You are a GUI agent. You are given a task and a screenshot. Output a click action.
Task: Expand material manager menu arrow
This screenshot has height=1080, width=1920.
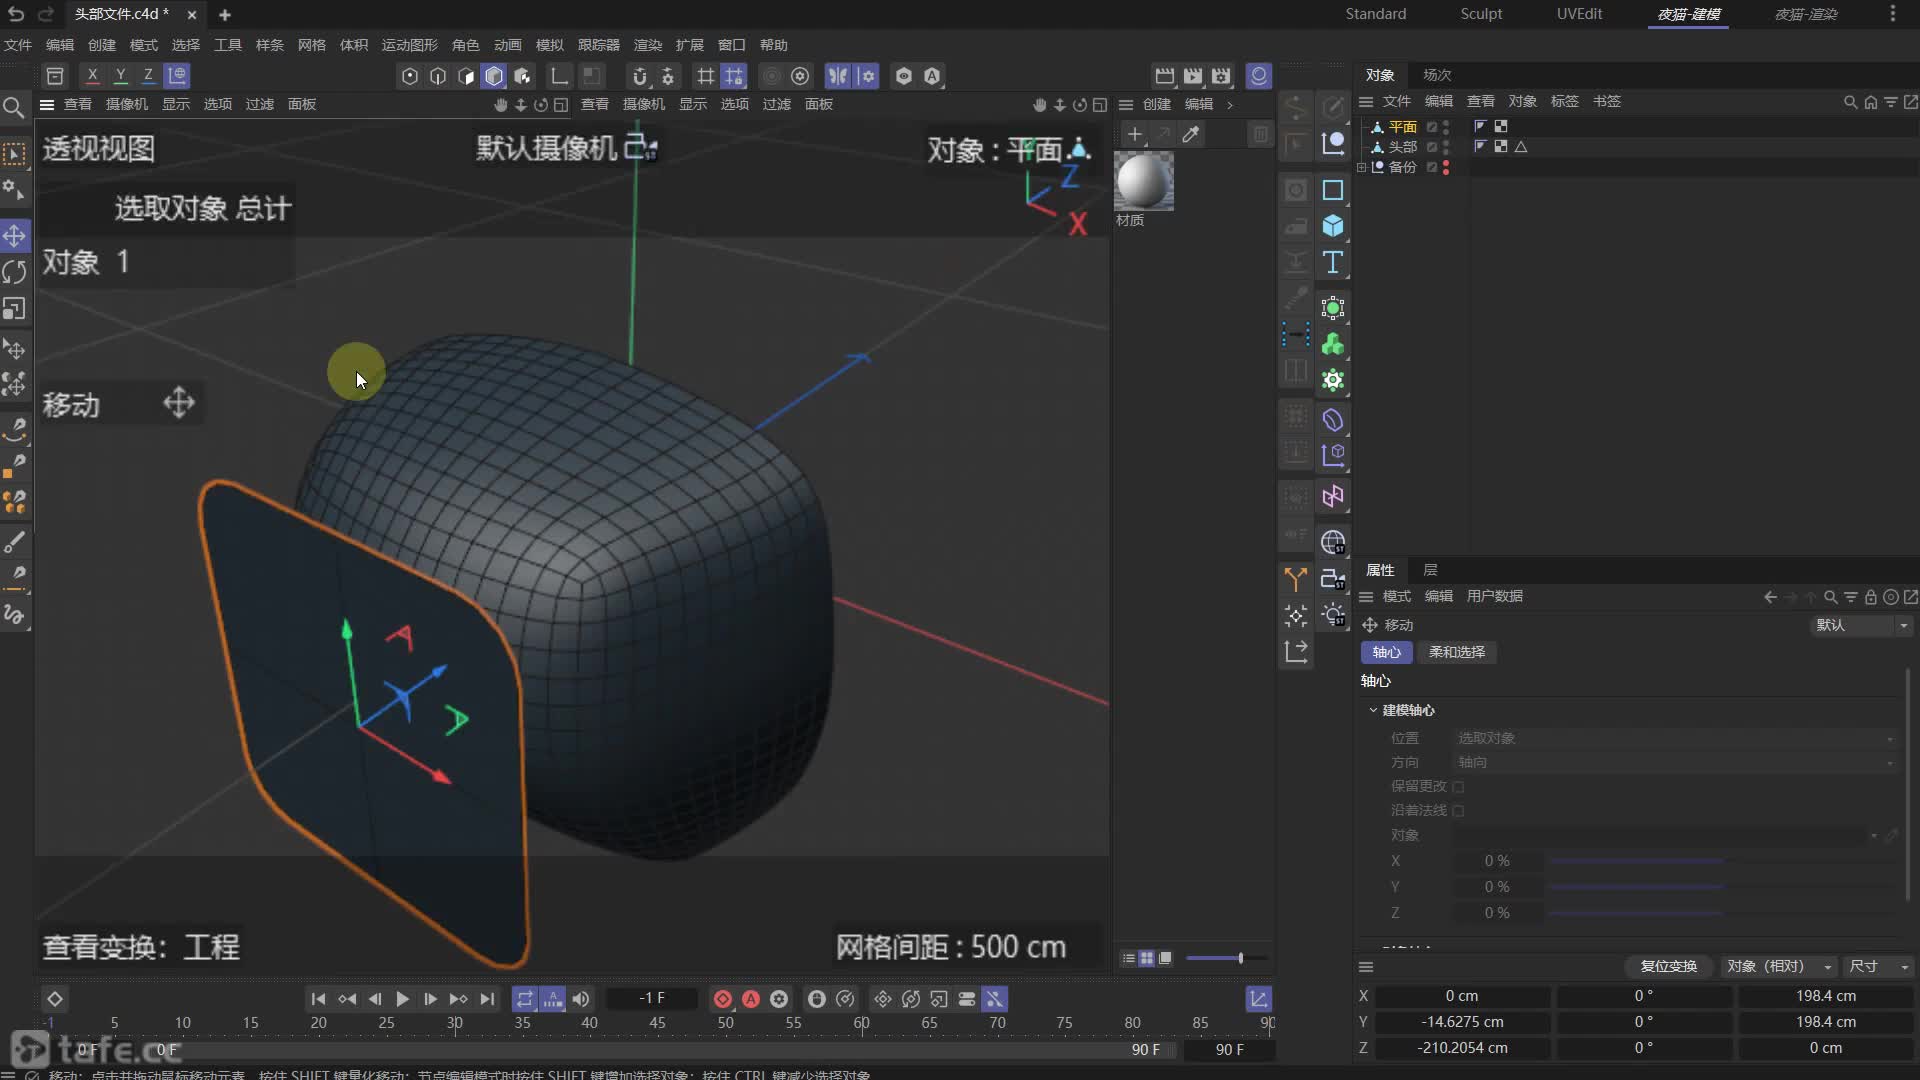[1230, 104]
